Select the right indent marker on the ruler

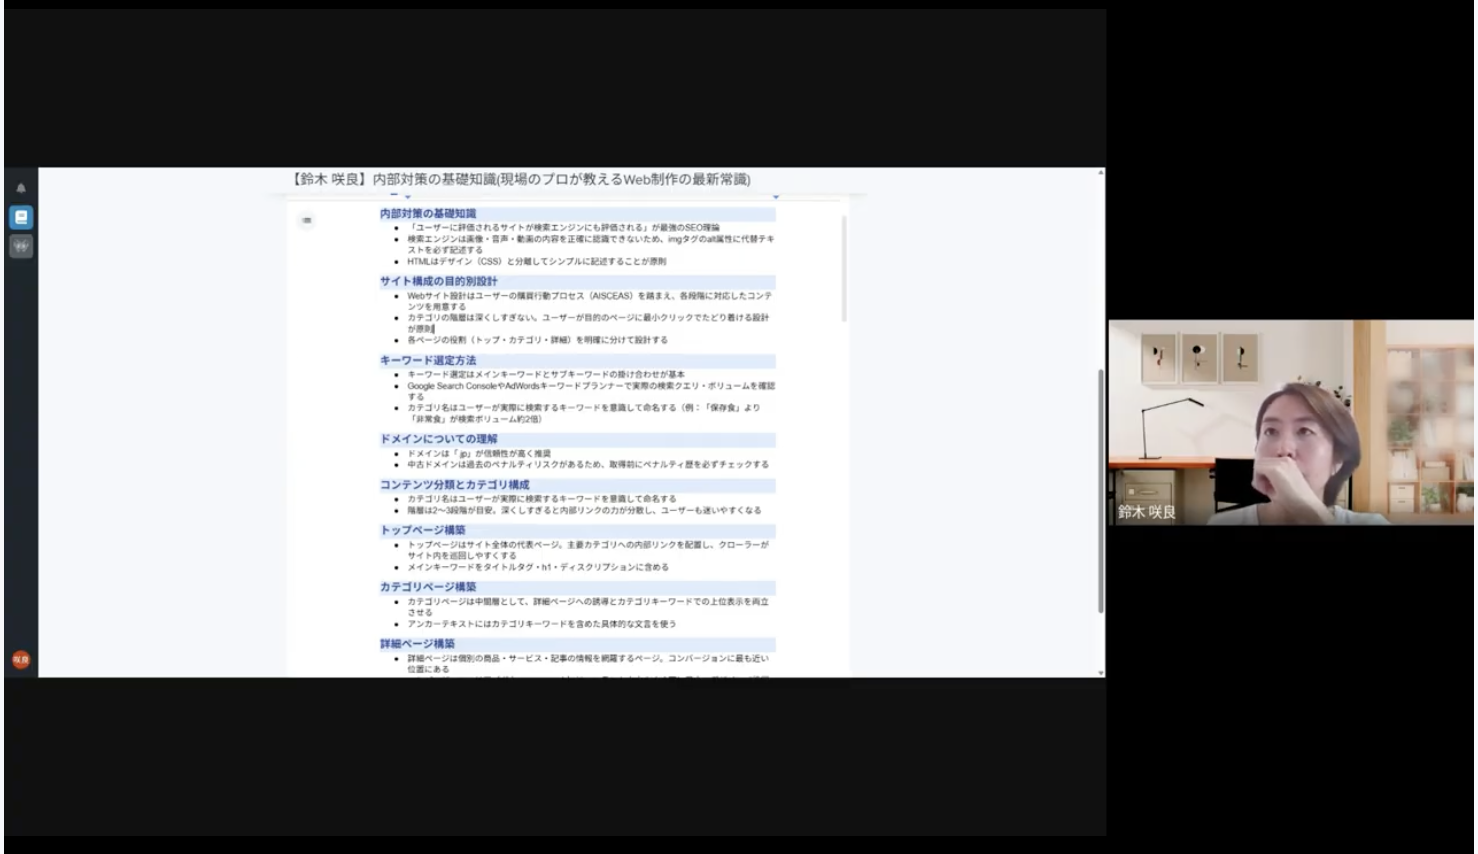point(775,196)
